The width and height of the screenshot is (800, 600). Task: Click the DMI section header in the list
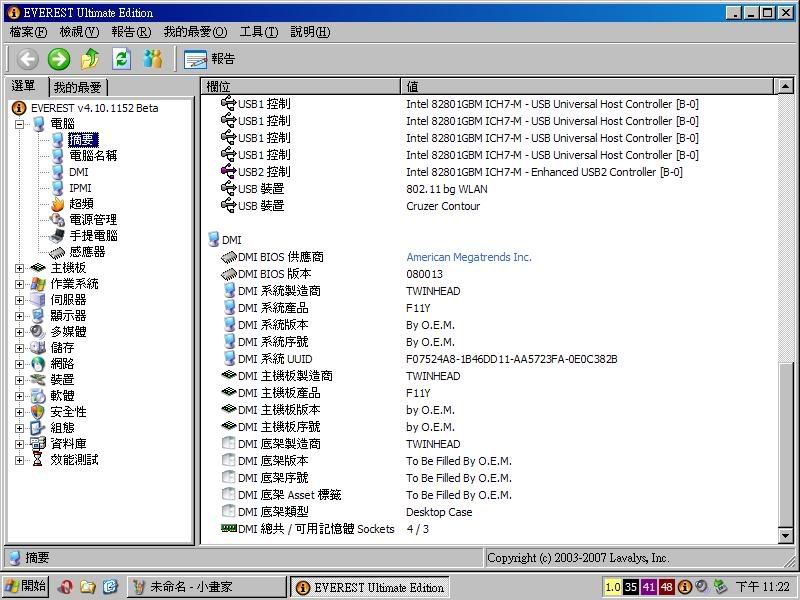click(x=225, y=240)
